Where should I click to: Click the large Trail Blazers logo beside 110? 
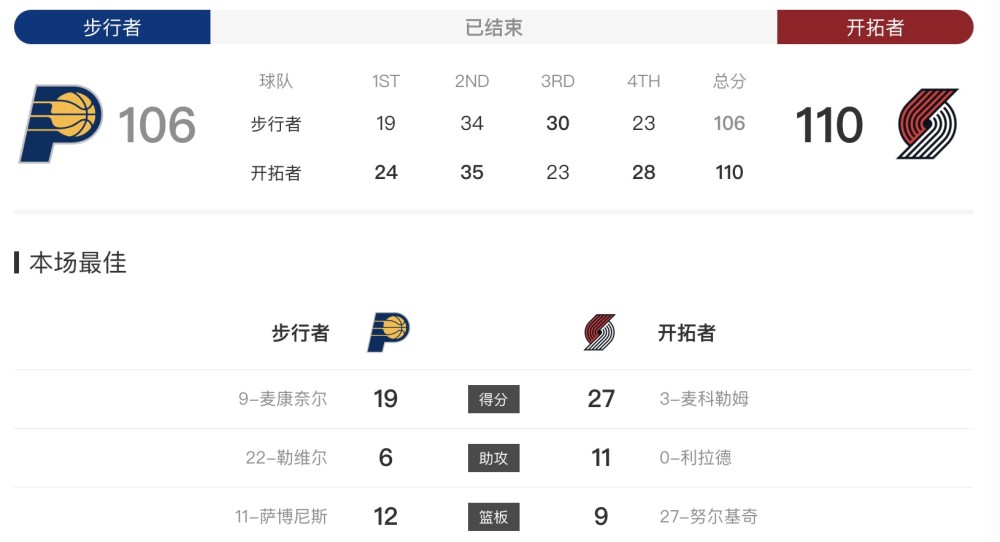(x=928, y=124)
